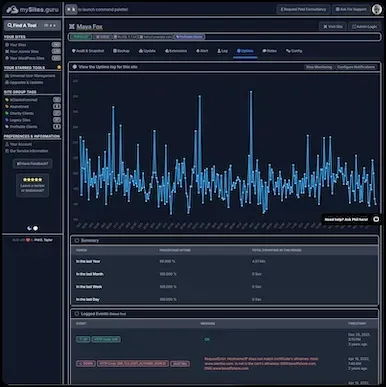The width and height of the screenshot is (386, 387).
Task: Click the Have Feedback? button
Action: coord(32,164)
